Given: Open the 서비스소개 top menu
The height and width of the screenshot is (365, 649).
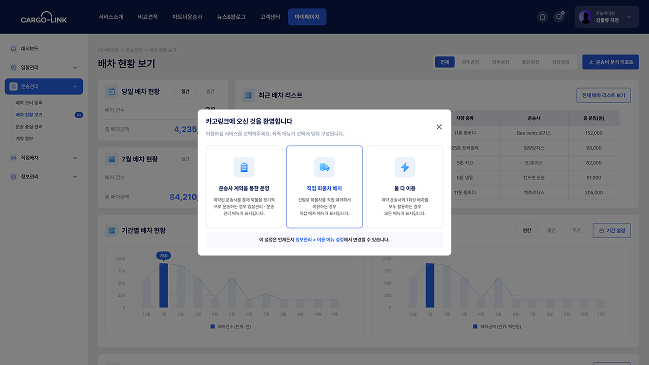Looking at the screenshot, I should click(x=111, y=17).
